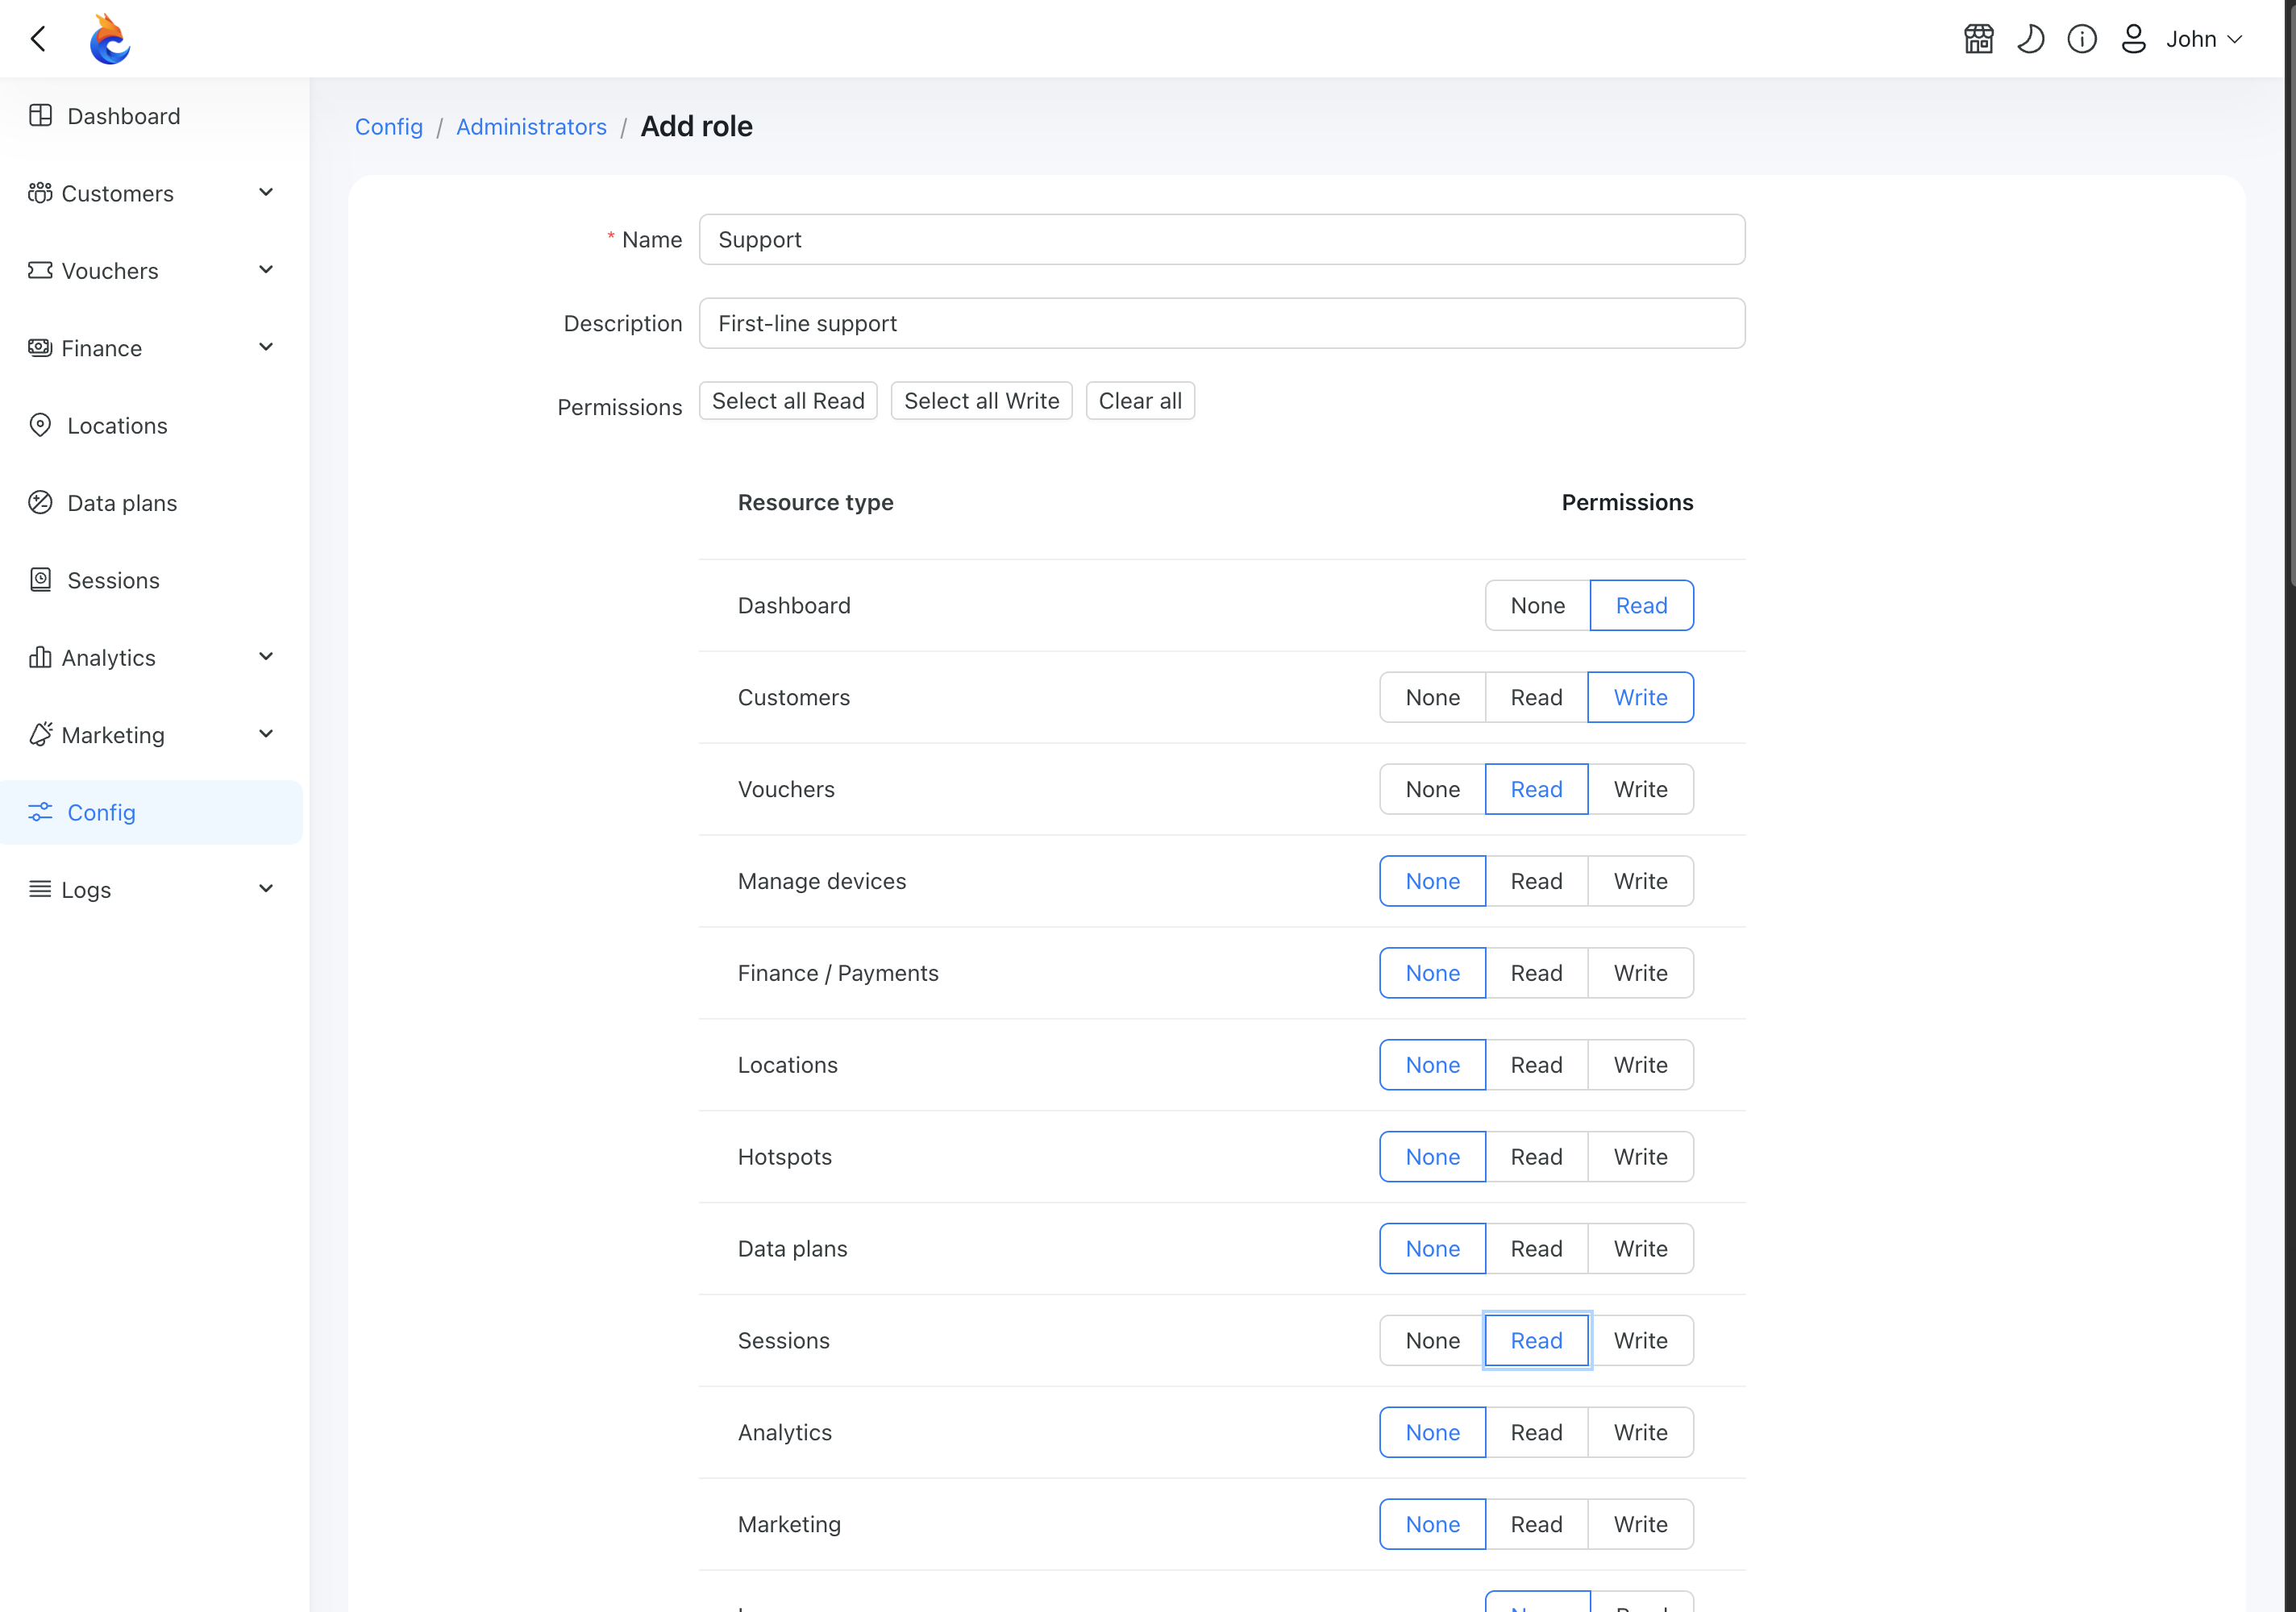Image resolution: width=2296 pixels, height=1612 pixels.
Task: Click the Select all Write button
Action: click(981, 401)
